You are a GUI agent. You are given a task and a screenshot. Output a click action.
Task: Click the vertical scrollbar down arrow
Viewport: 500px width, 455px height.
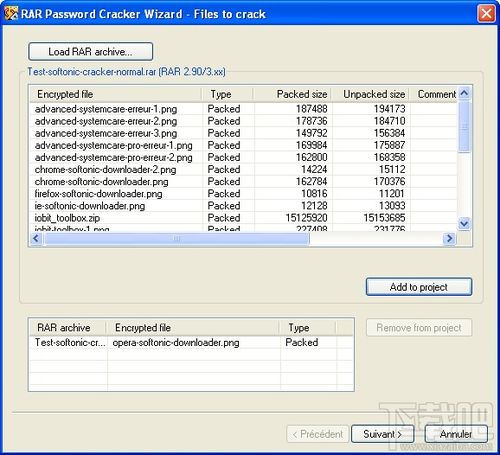click(464, 223)
